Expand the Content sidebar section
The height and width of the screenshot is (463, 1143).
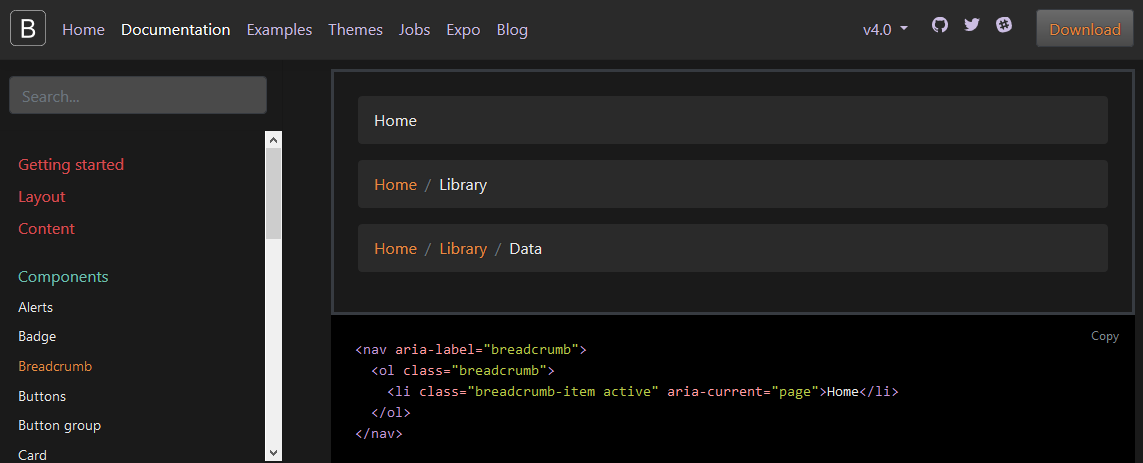[47, 229]
